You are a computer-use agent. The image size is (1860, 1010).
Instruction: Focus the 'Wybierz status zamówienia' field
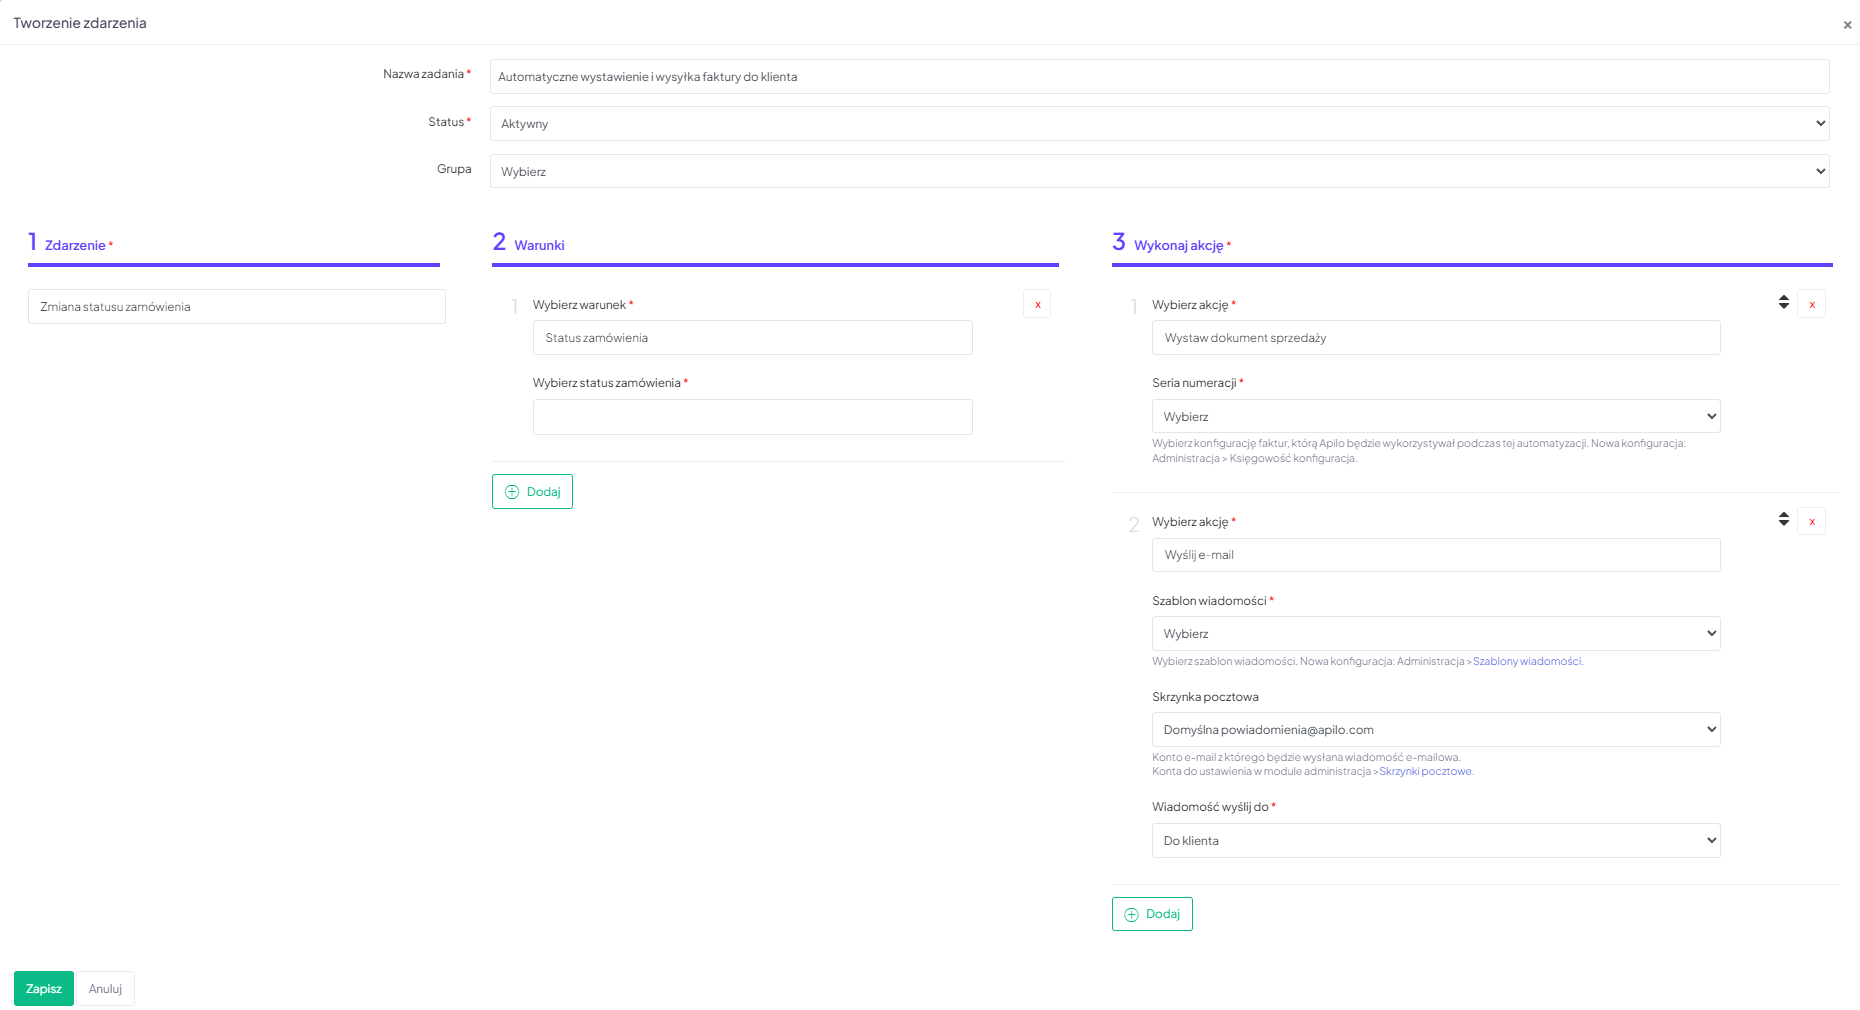click(x=752, y=417)
